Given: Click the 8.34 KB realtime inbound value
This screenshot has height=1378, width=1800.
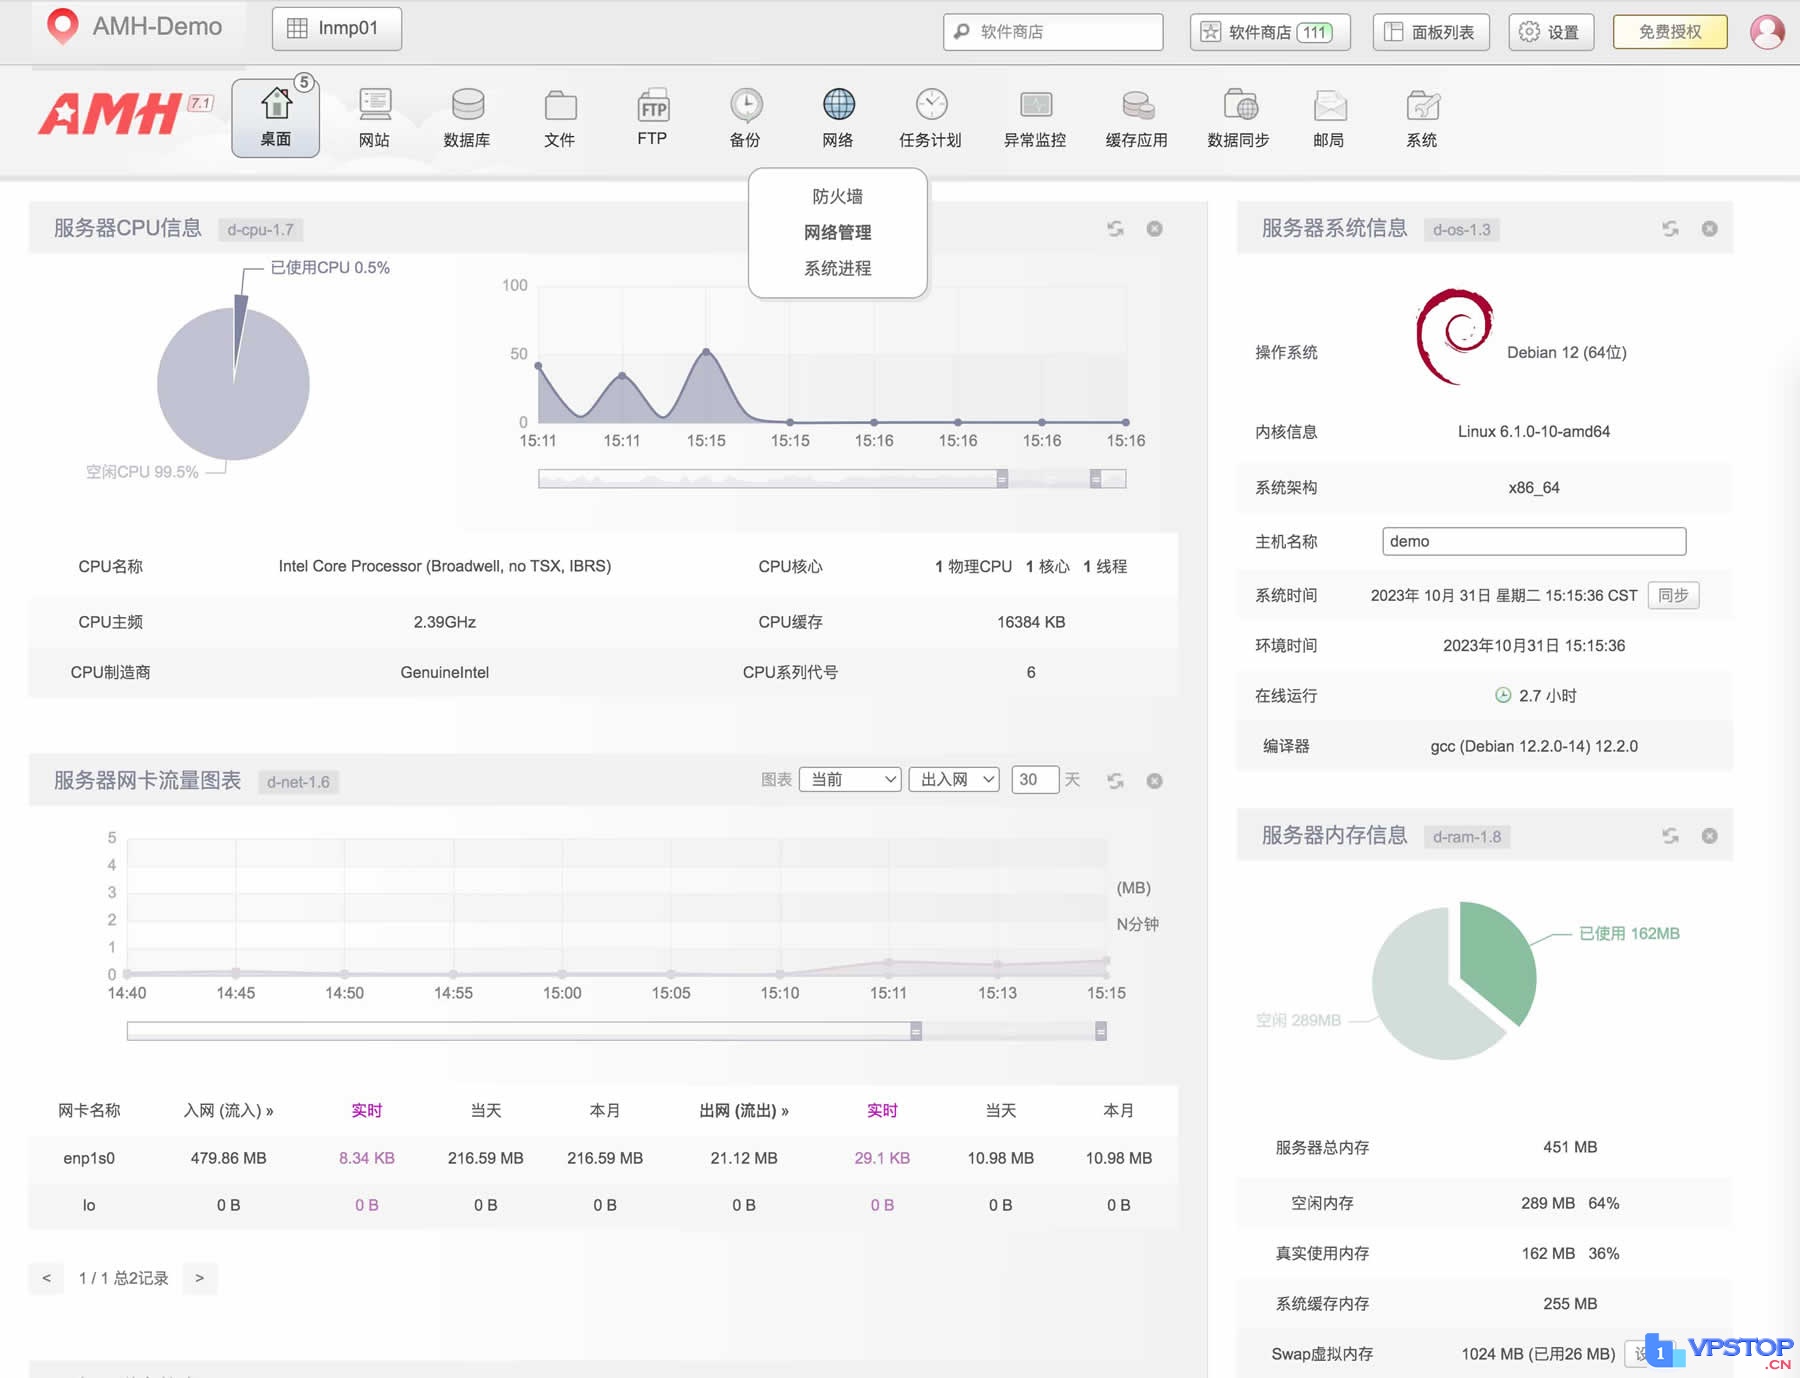Looking at the screenshot, I should pyautogui.click(x=367, y=1159).
